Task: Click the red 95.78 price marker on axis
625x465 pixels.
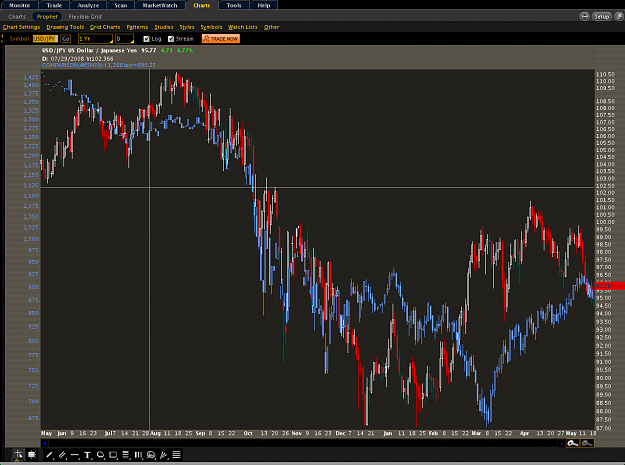Action: point(609,286)
